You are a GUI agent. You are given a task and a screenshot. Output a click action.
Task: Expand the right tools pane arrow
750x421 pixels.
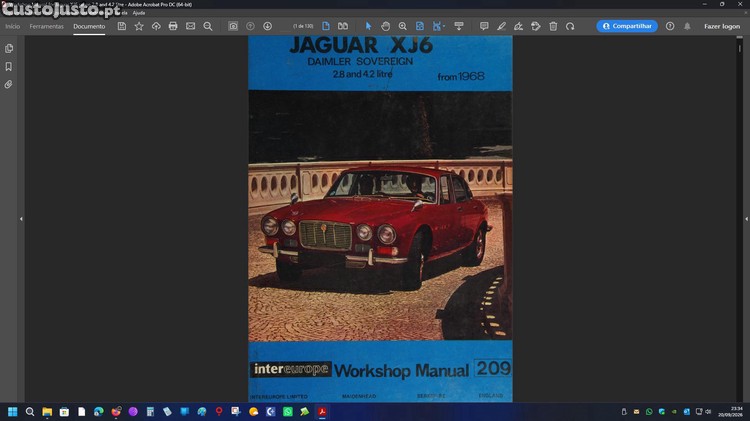pos(746,219)
